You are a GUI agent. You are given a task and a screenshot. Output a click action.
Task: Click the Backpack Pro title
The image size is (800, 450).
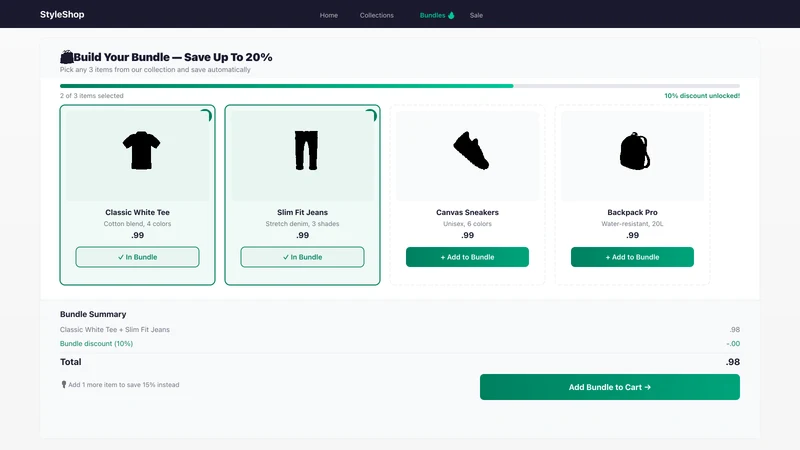pos(632,212)
